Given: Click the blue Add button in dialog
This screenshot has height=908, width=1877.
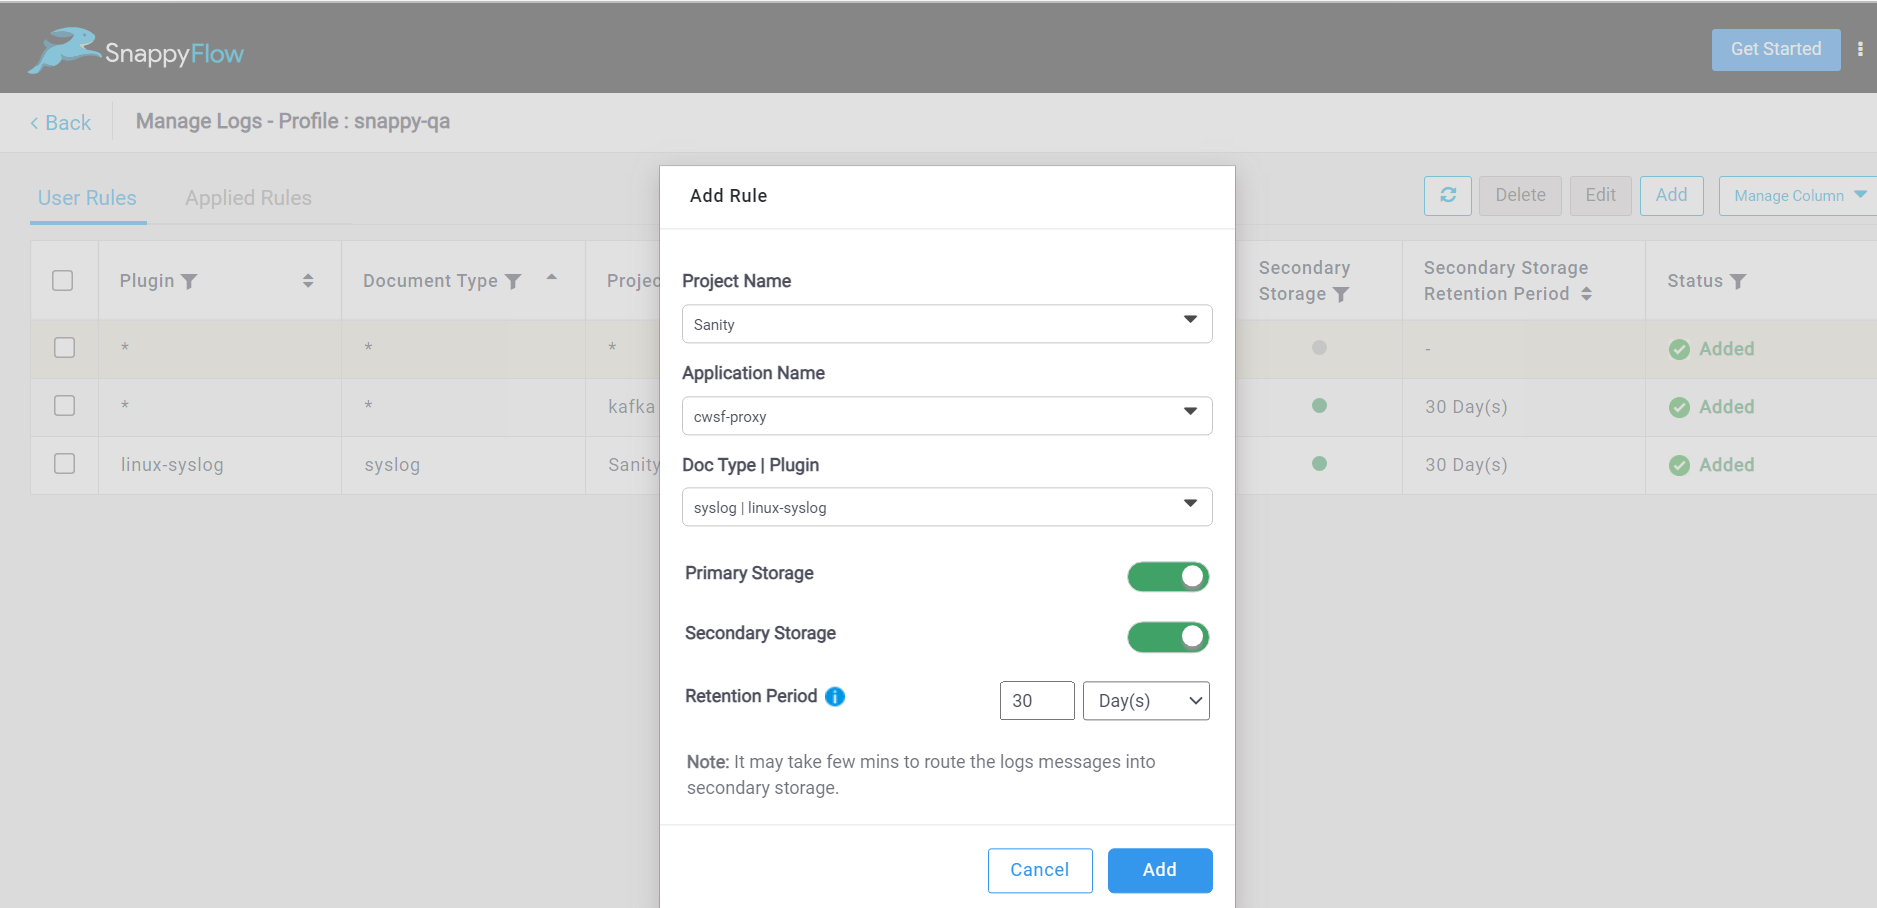Looking at the screenshot, I should (x=1160, y=870).
